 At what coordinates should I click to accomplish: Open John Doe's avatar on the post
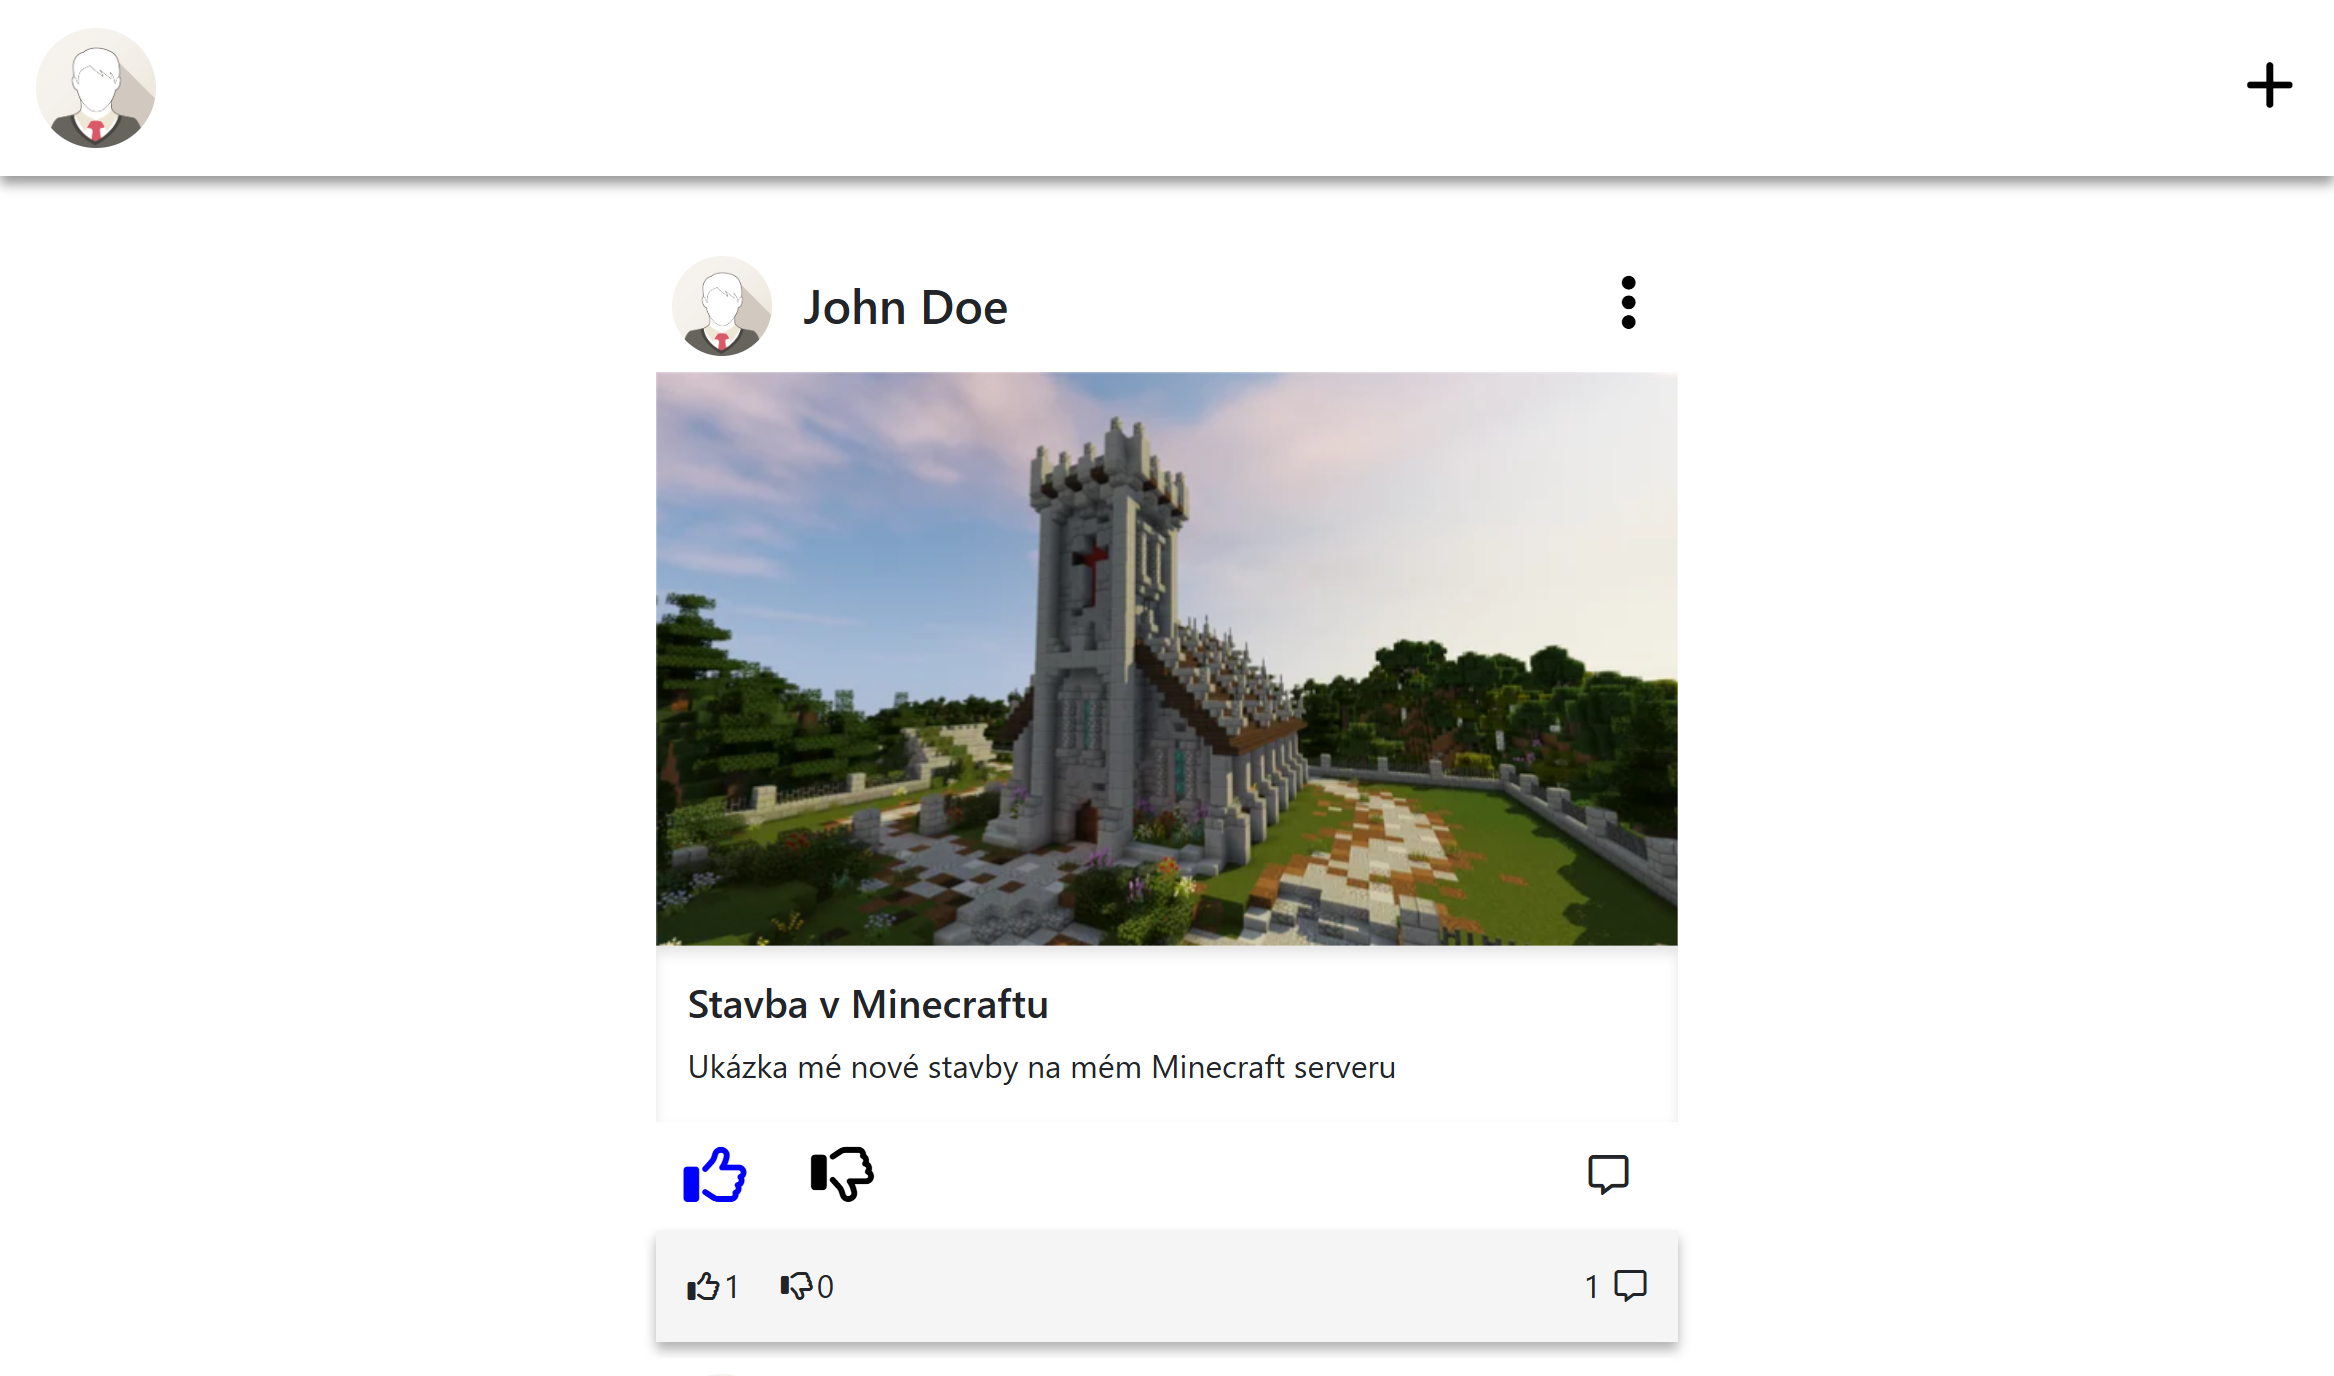pyautogui.click(x=722, y=306)
